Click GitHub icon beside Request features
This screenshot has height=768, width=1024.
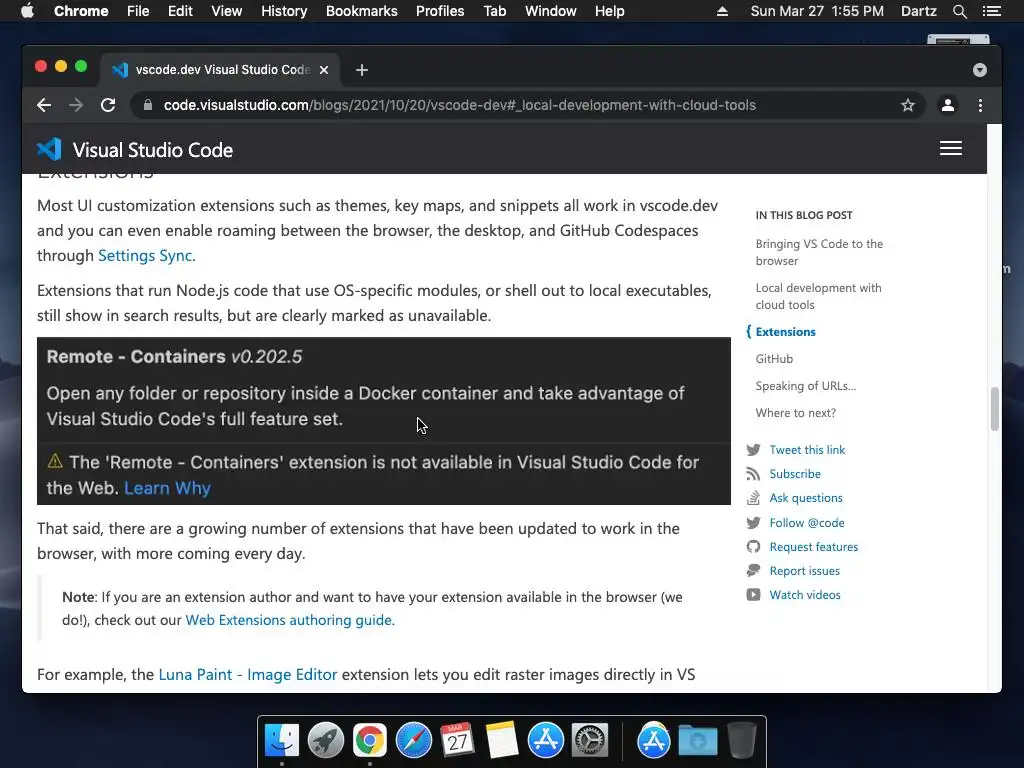(754, 547)
